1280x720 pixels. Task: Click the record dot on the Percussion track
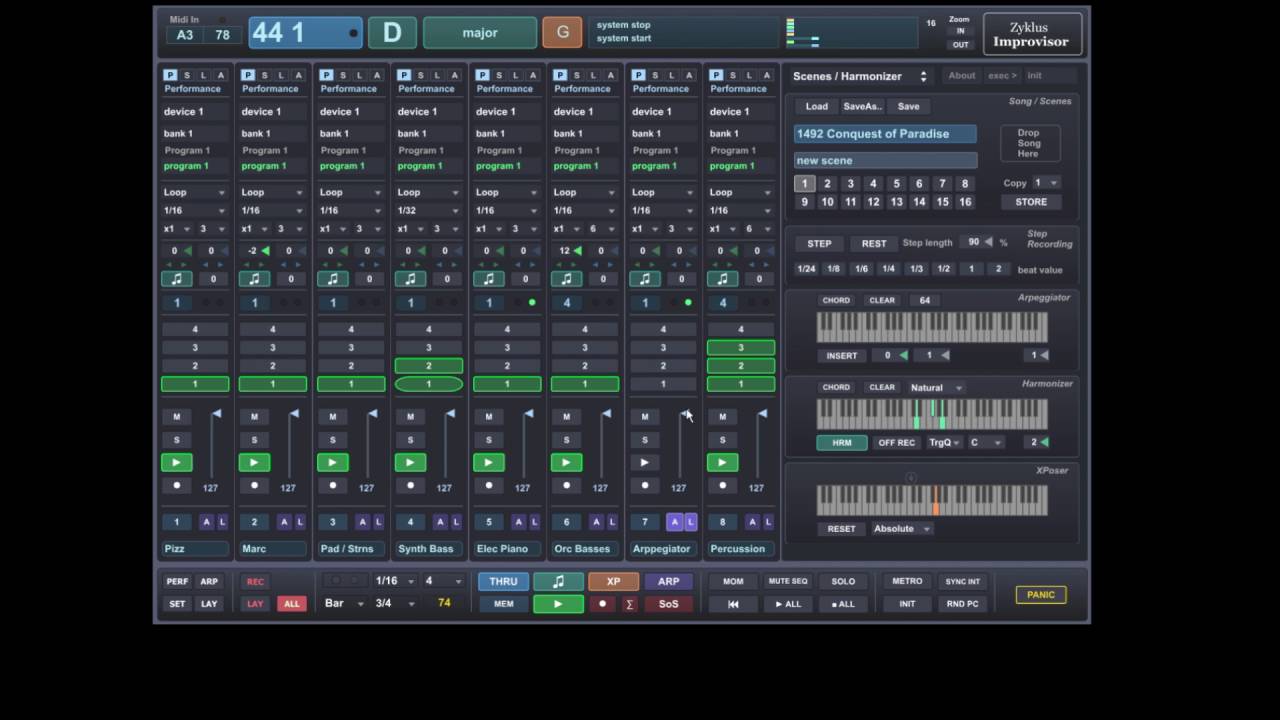tap(722, 486)
